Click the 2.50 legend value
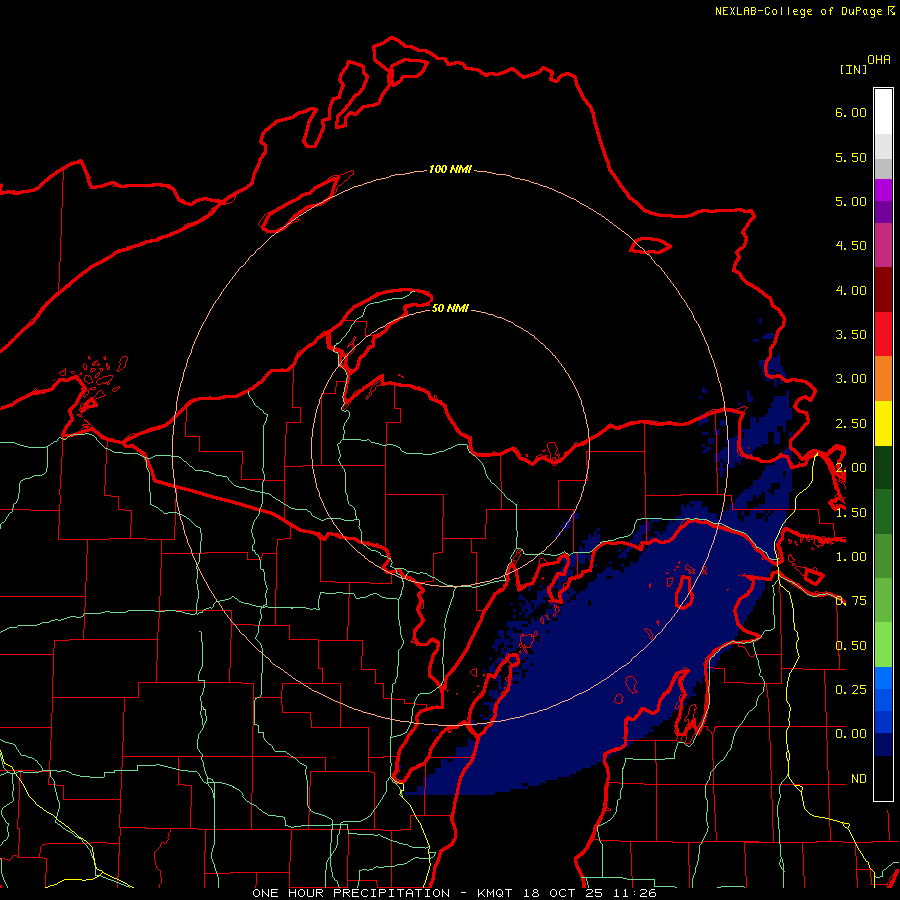 (851, 424)
